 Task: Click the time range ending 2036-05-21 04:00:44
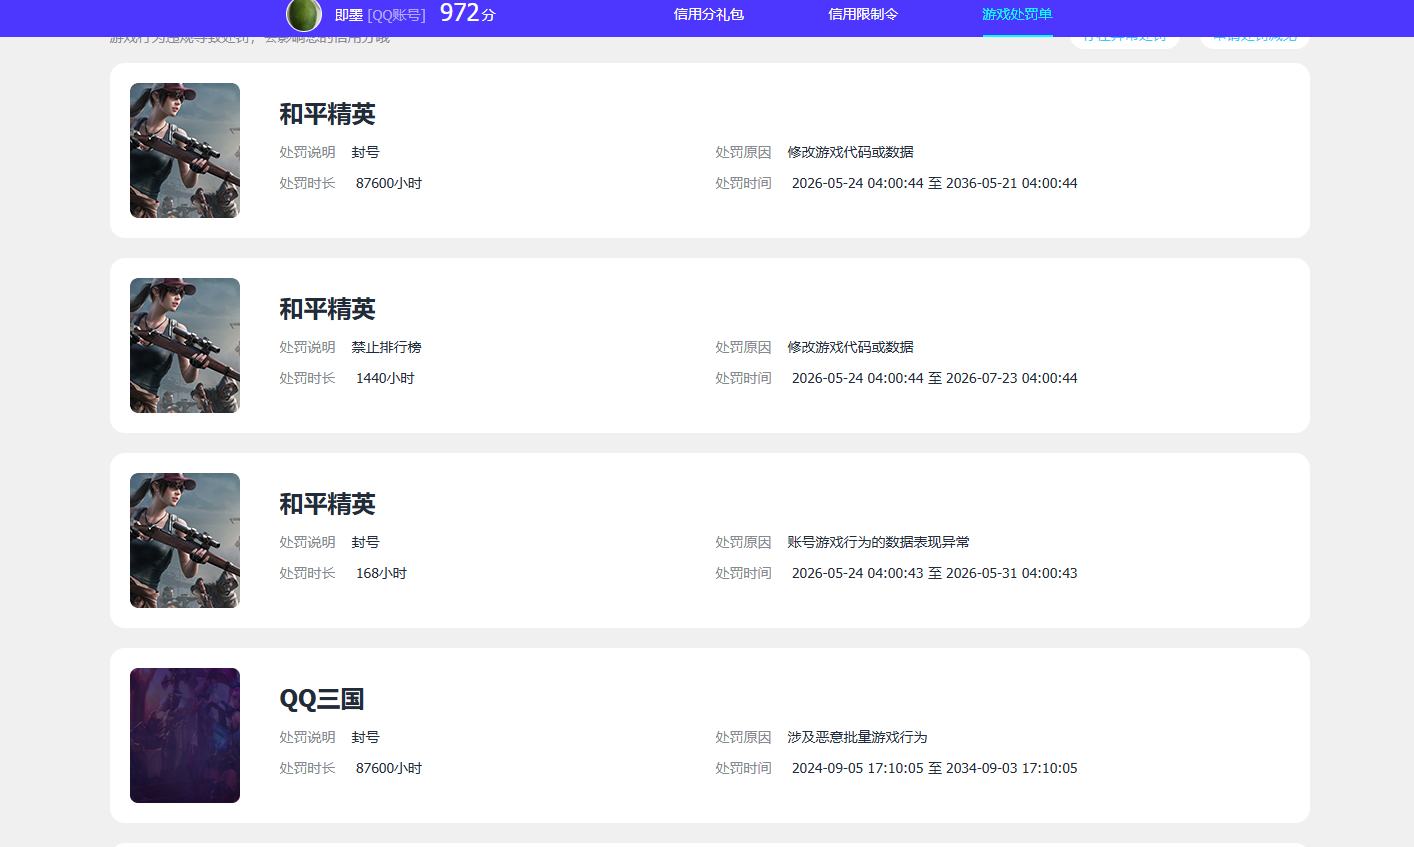(935, 183)
